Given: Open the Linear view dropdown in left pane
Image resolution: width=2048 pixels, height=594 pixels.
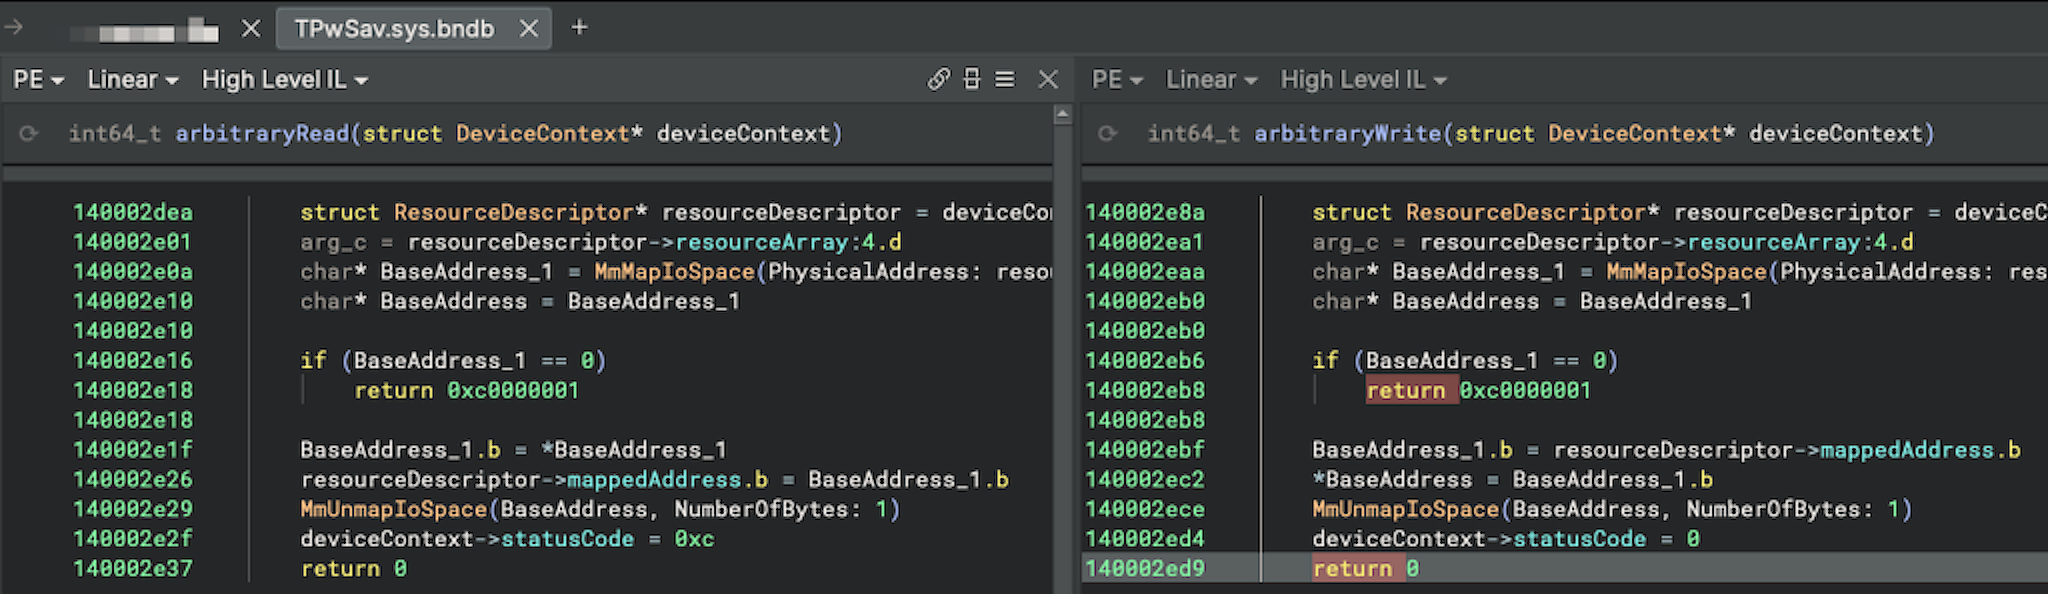Looking at the screenshot, I should coord(132,79).
